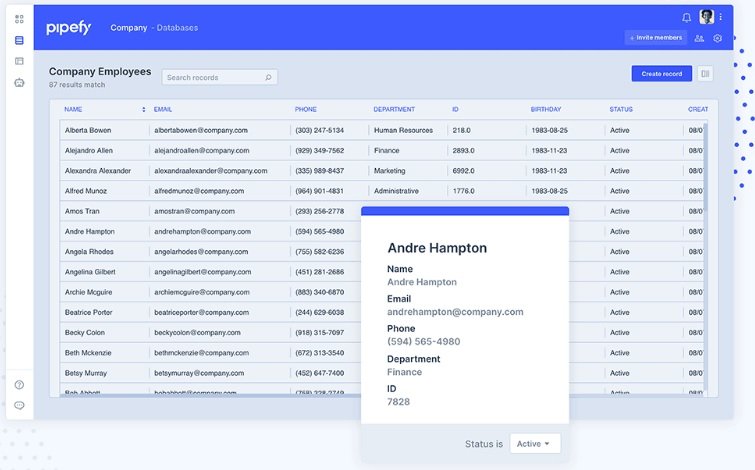
Task: Select the Company breadcrumb
Action: pos(129,28)
